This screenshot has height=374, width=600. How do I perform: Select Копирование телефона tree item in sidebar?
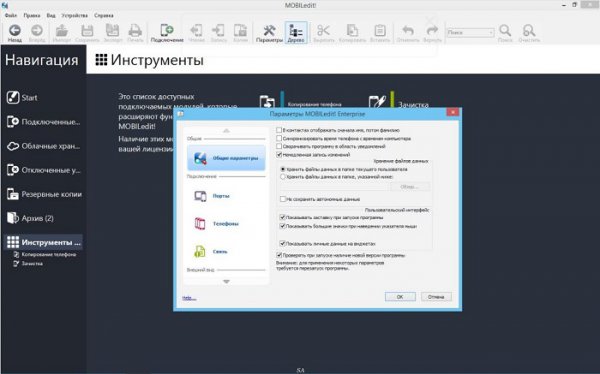[x=45, y=255]
